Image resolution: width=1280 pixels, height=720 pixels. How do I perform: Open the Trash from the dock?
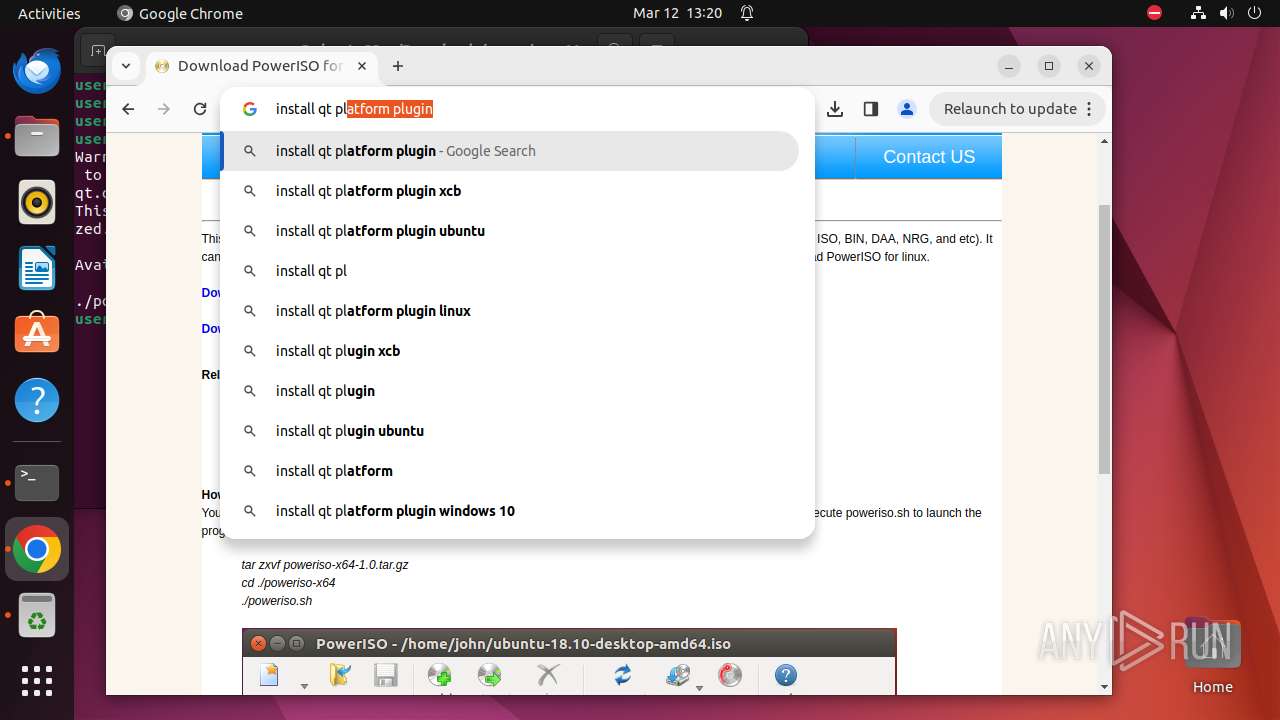point(37,615)
